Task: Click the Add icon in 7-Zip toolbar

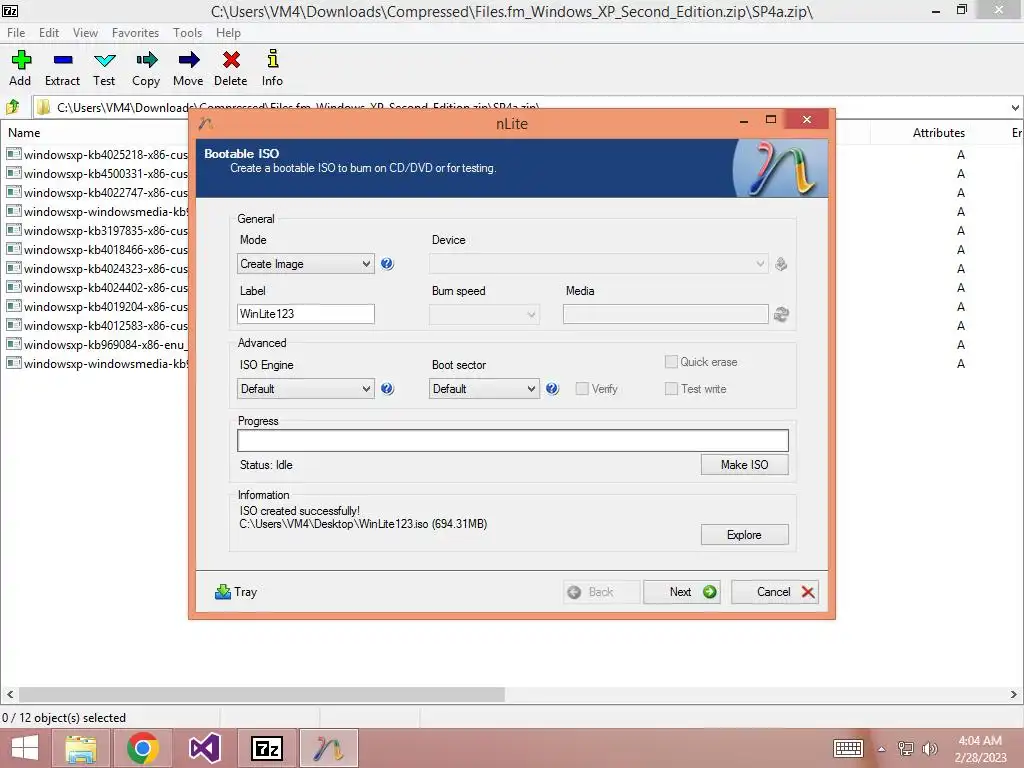Action: pos(20,68)
